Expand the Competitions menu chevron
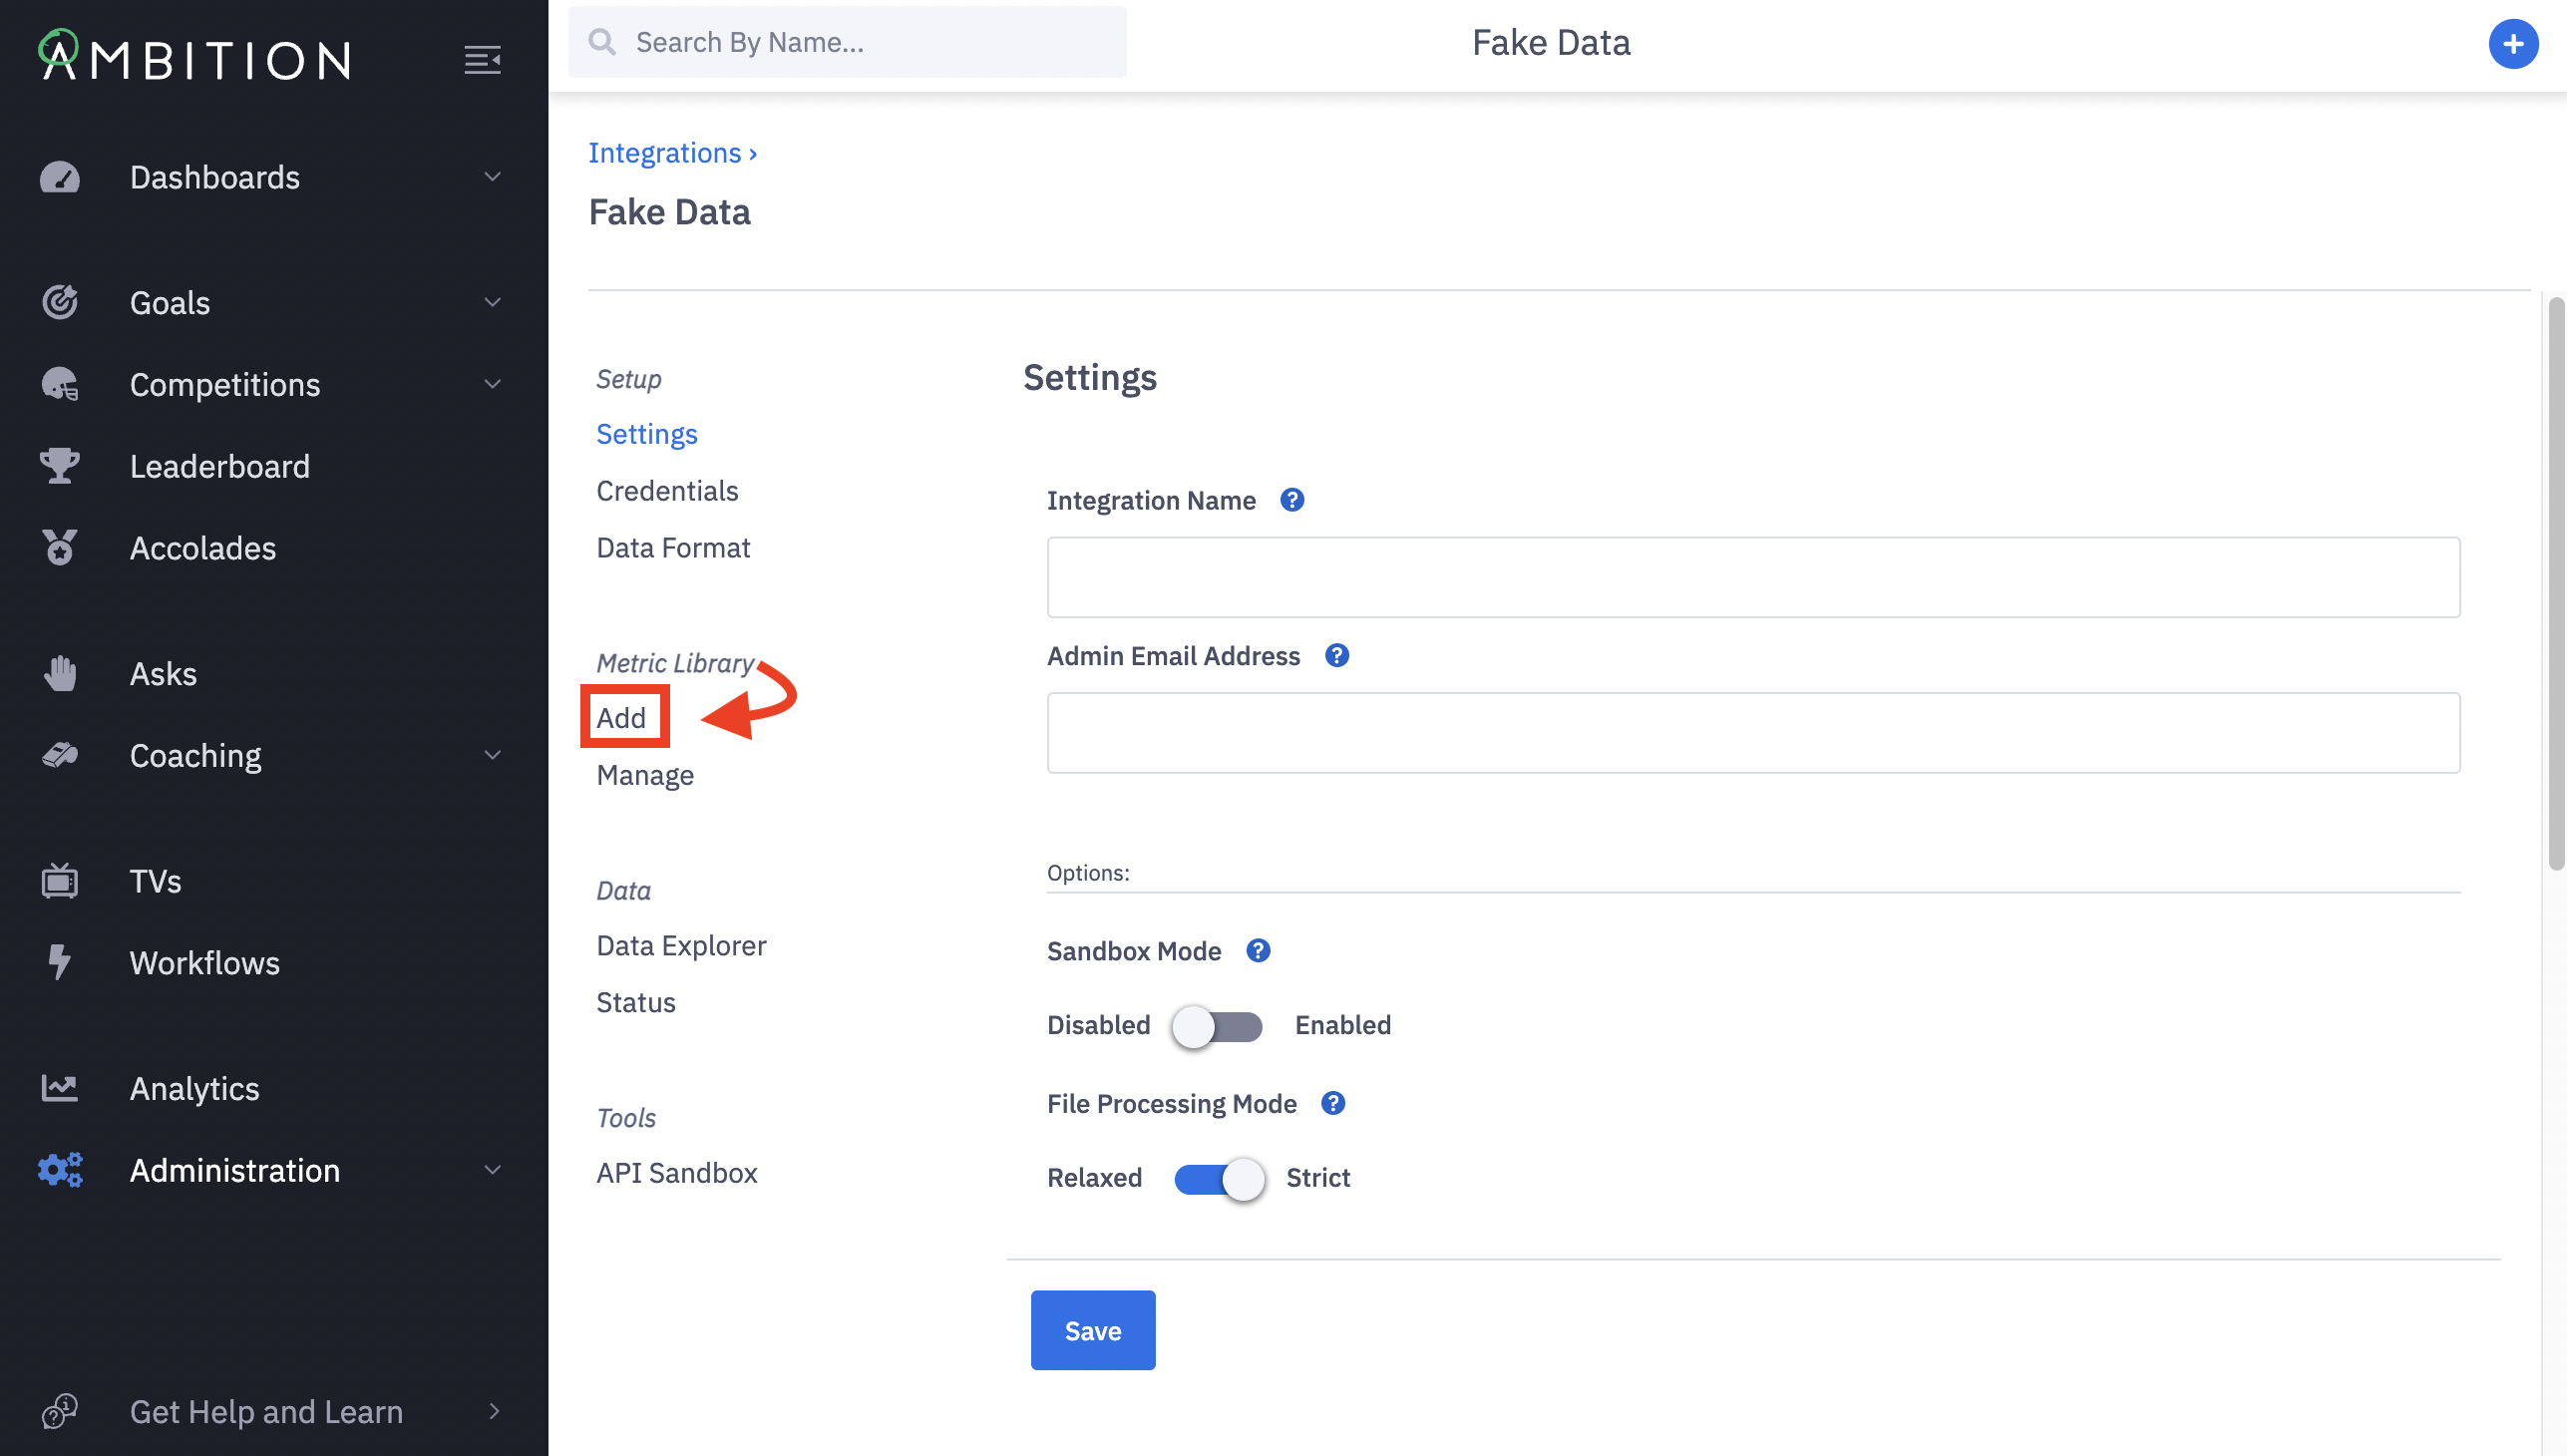This screenshot has height=1456, width=2567. pyautogui.click(x=492, y=384)
